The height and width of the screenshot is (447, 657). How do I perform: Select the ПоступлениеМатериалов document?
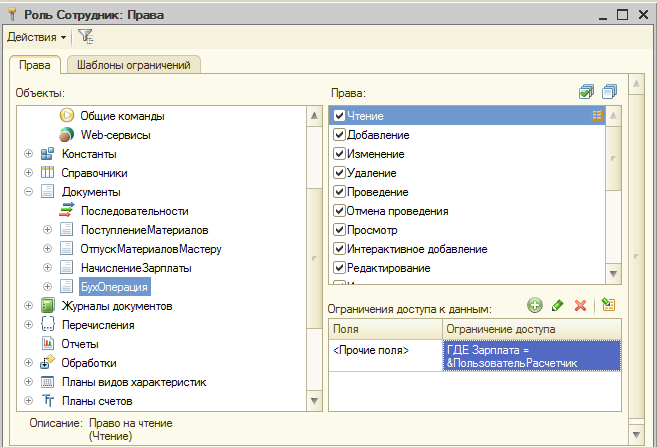point(144,230)
